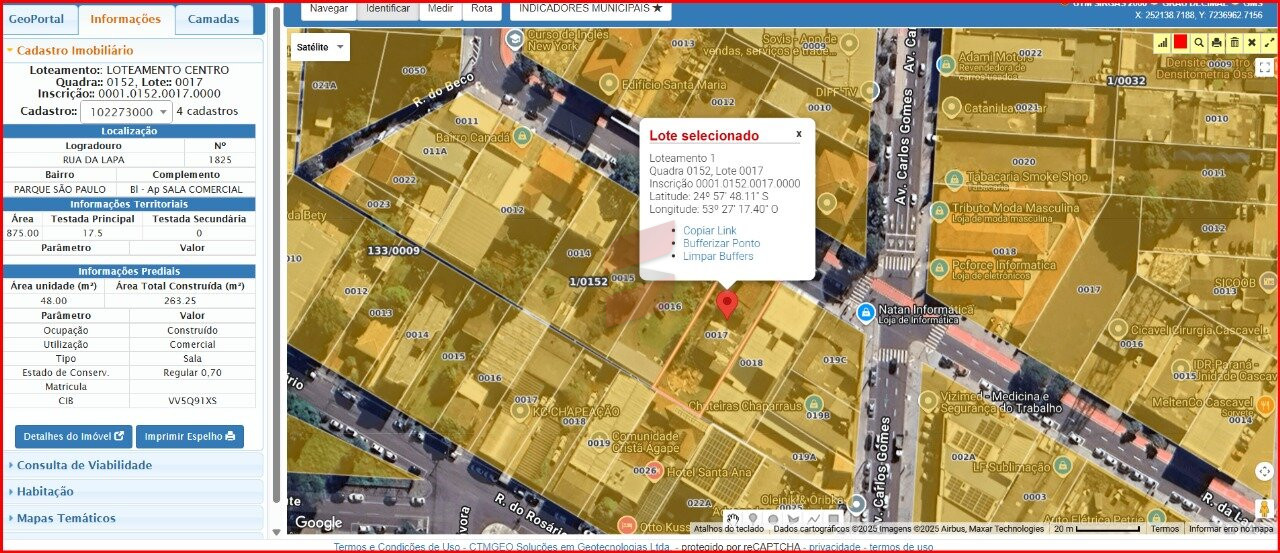Select the hand pan drawing tool
1280x553 pixels.
tap(733, 519)
